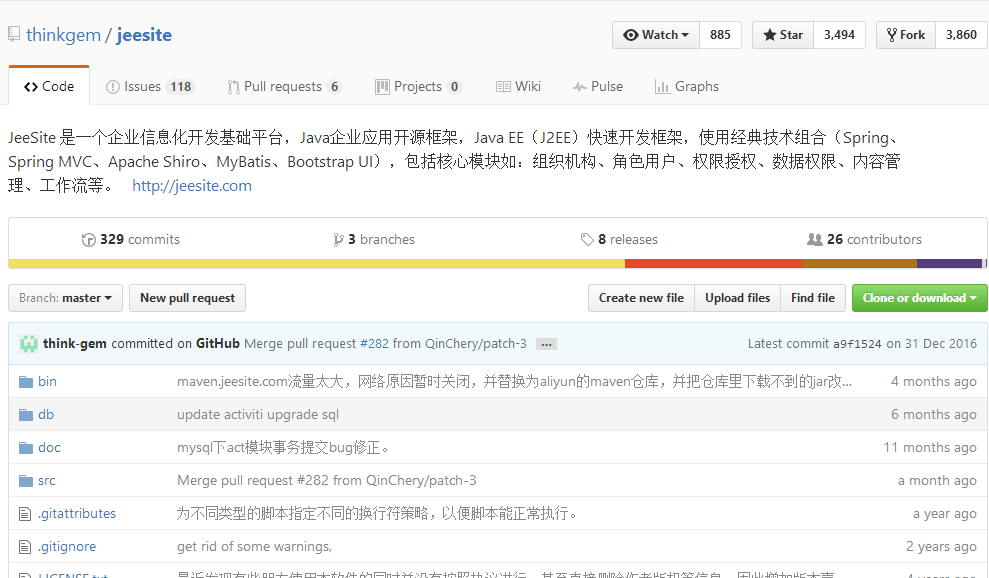Open the Watch notifications dropdown
Image resolution: width=989 pixels, height=578 pixels.
(656, 35)
